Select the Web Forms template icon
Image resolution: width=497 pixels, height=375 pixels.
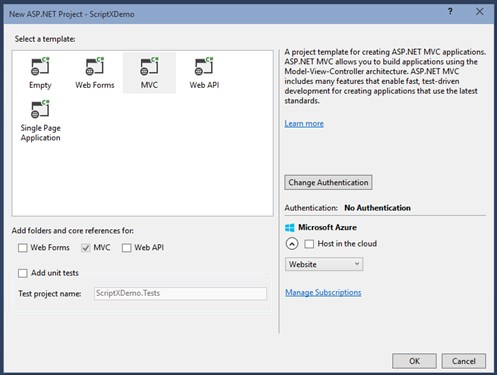95,66
